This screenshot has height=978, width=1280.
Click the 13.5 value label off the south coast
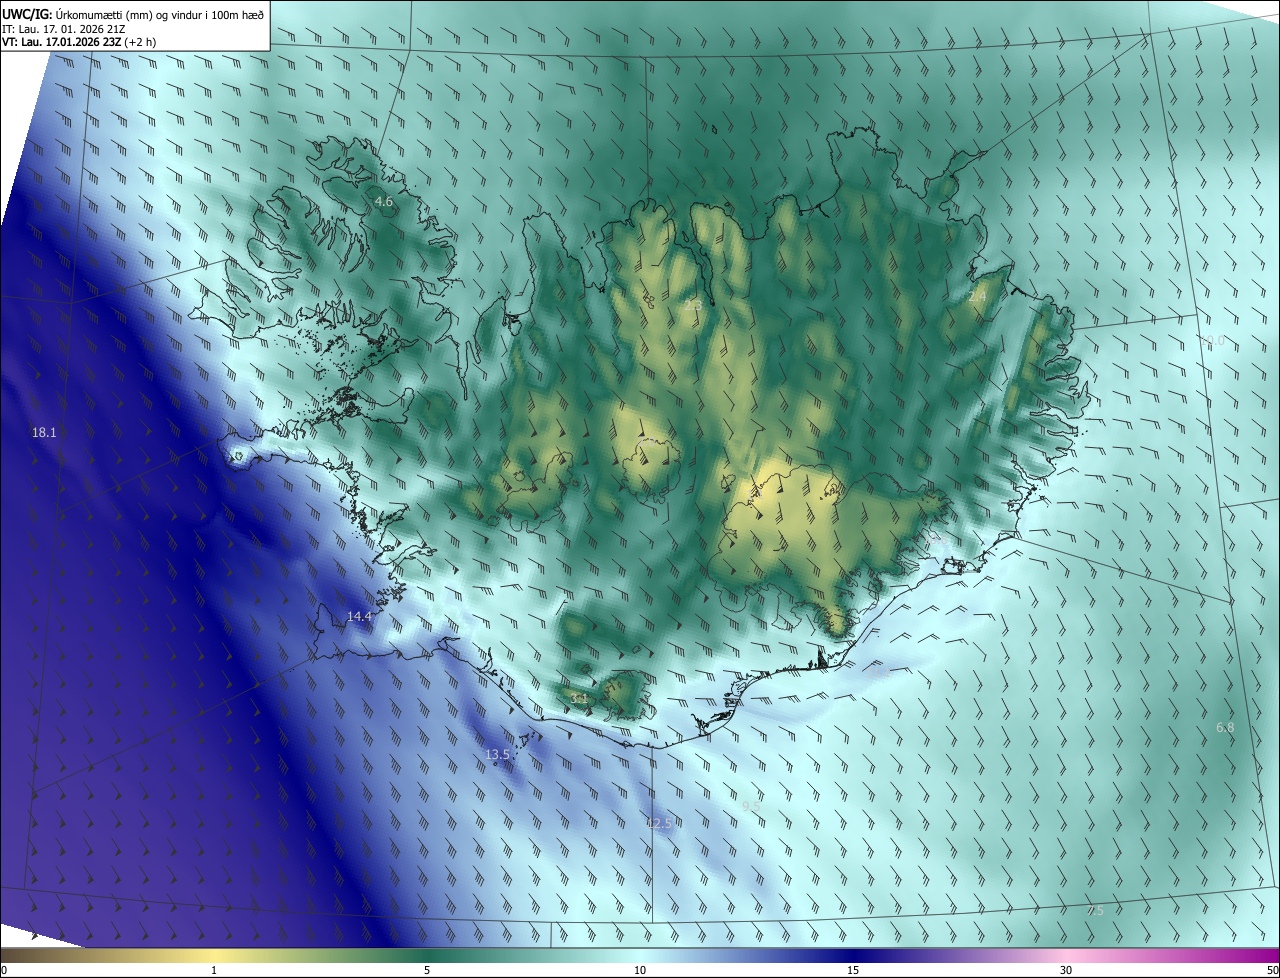497,754
